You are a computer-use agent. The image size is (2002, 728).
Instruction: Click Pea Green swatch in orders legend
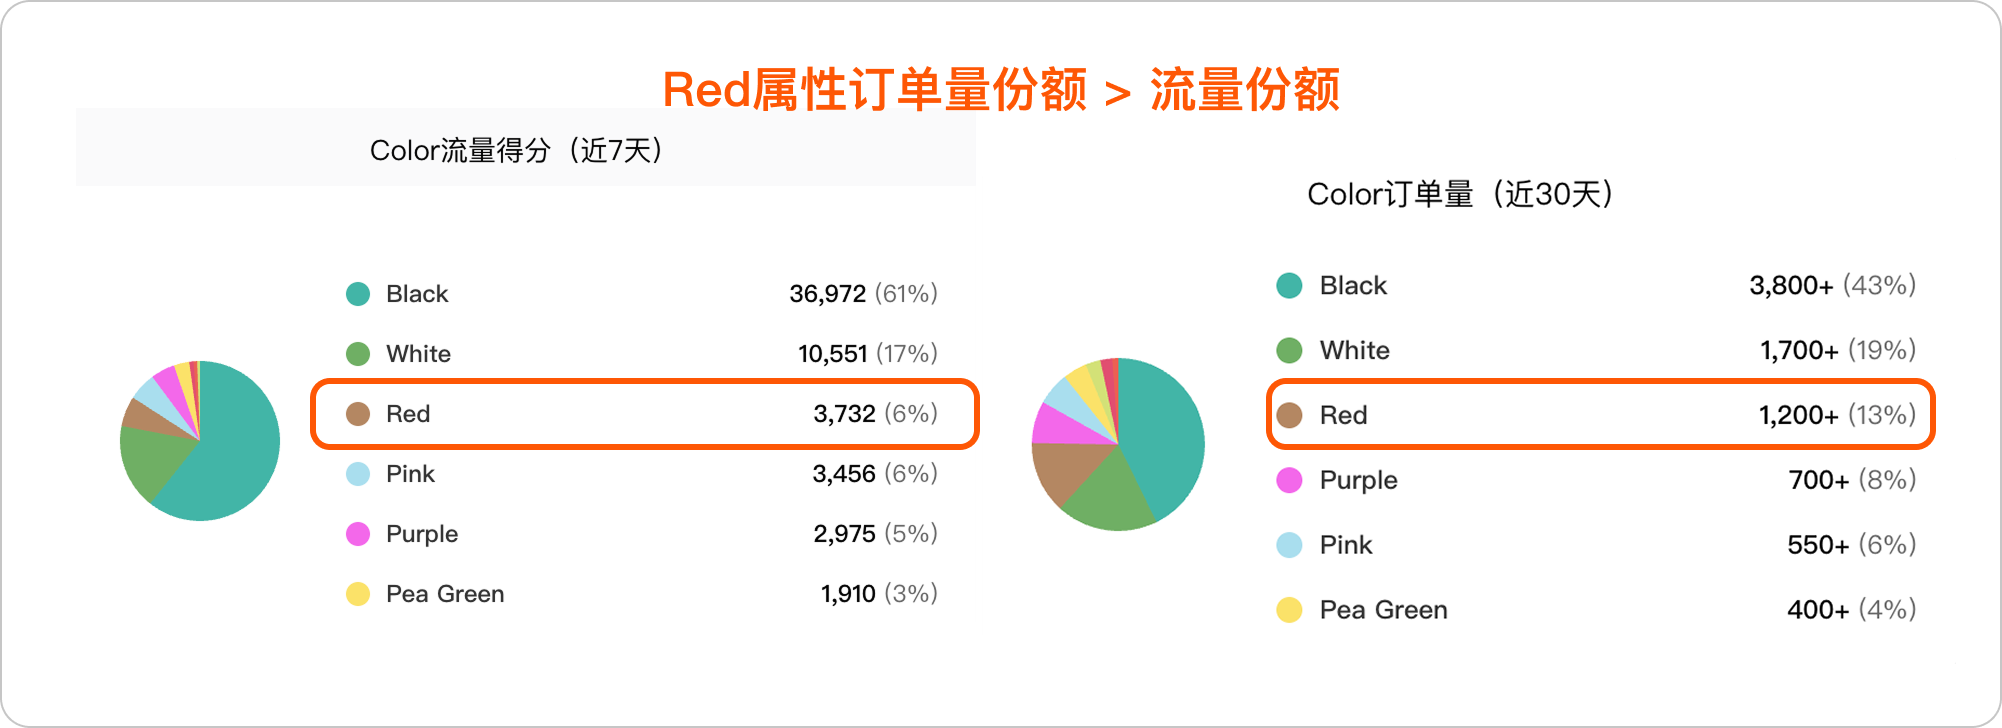tap(1290, 610)
